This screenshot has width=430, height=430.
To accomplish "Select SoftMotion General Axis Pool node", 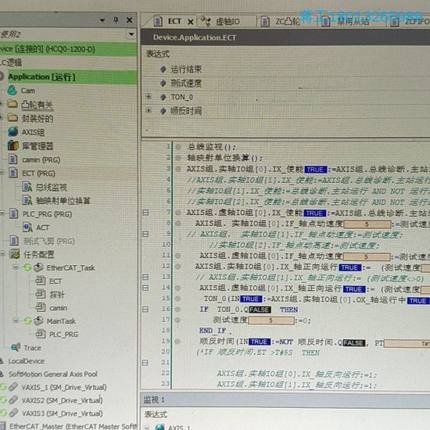I will point(53,374).
